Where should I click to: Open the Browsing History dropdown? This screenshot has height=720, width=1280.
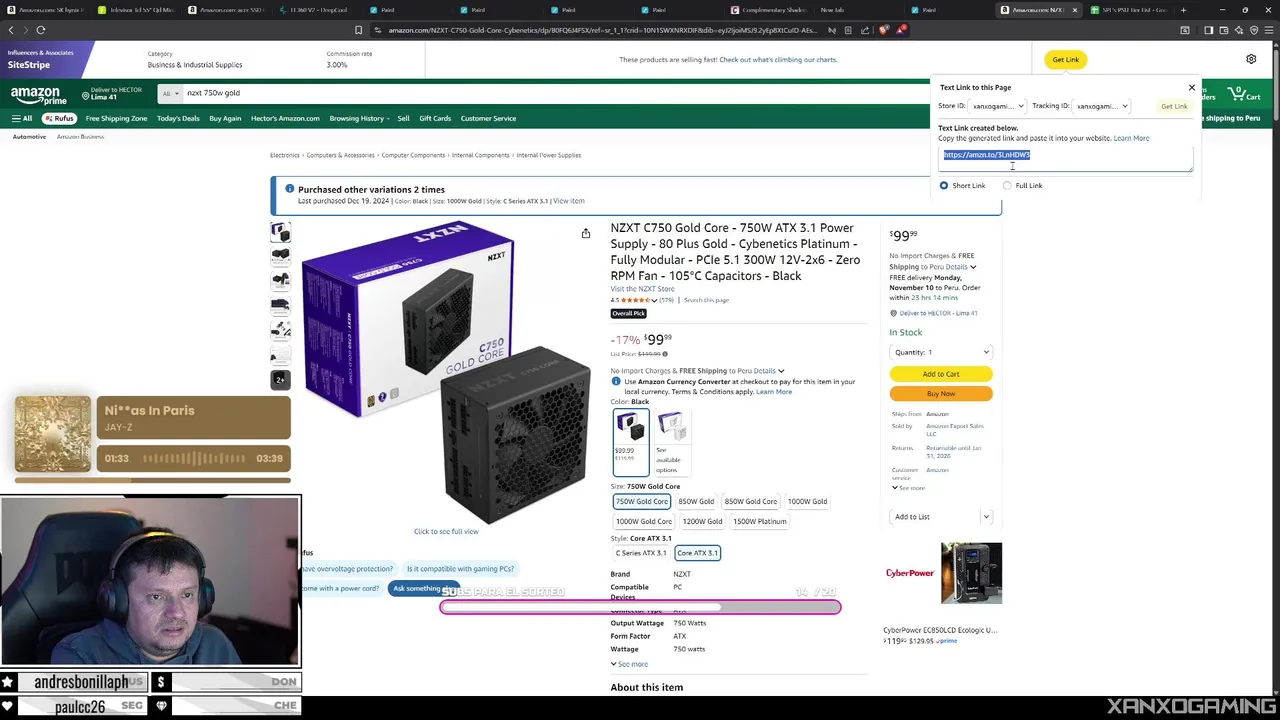click(x=359, y=118)
